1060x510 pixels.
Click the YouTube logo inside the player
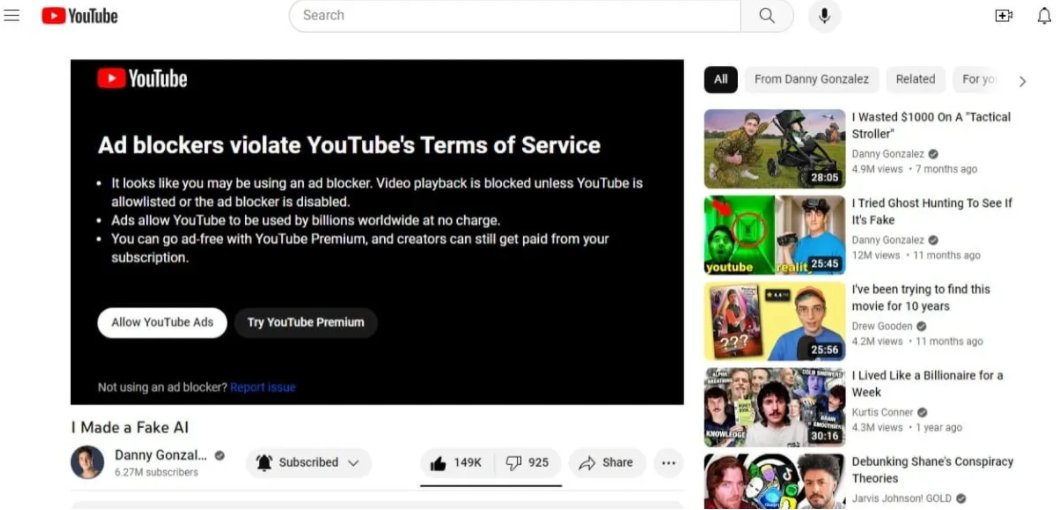click(142, 79)
